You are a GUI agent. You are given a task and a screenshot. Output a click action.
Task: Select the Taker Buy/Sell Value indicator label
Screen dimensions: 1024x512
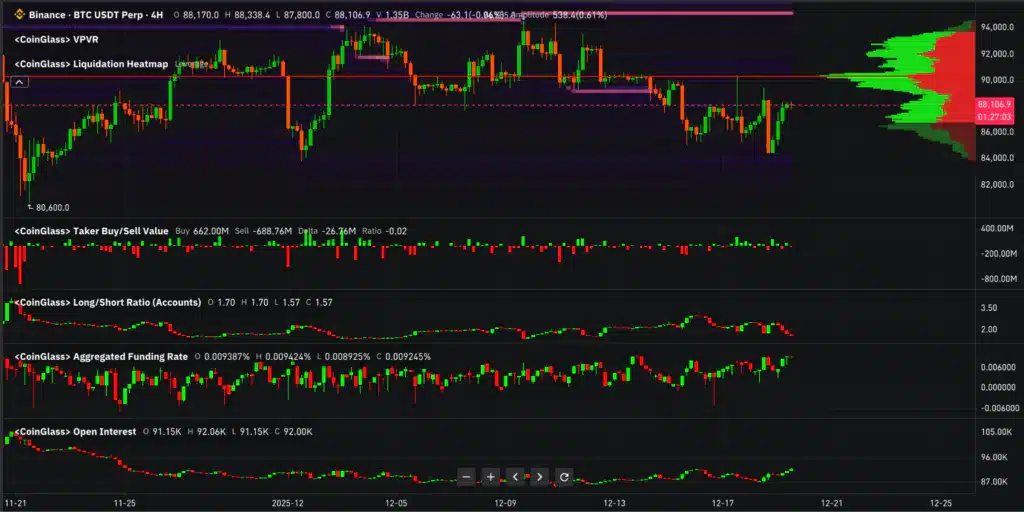coord(91,231)
